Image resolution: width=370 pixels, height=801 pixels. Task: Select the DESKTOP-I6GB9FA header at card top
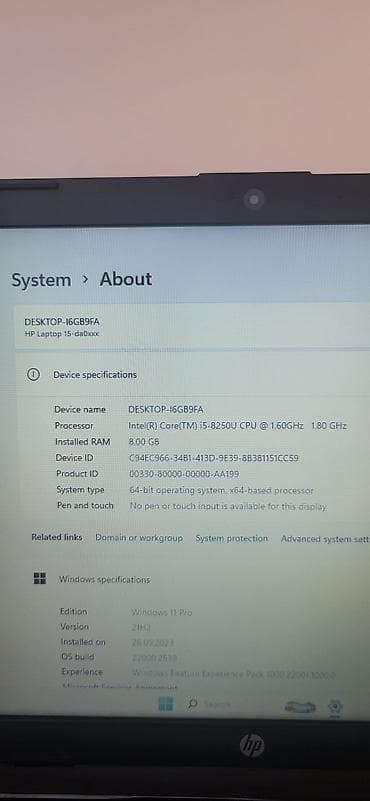[x=62, y=322]
